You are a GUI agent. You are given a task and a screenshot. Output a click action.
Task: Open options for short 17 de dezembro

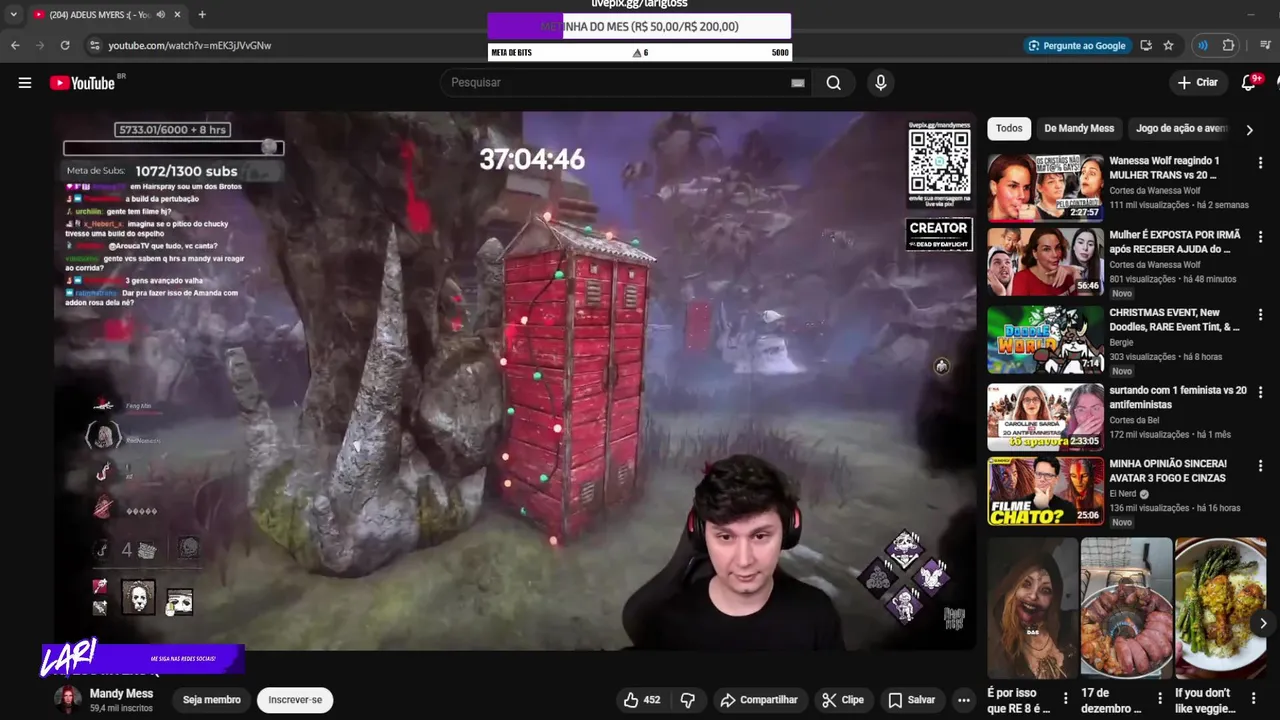pyautogui.click(x=1160, y=698)
